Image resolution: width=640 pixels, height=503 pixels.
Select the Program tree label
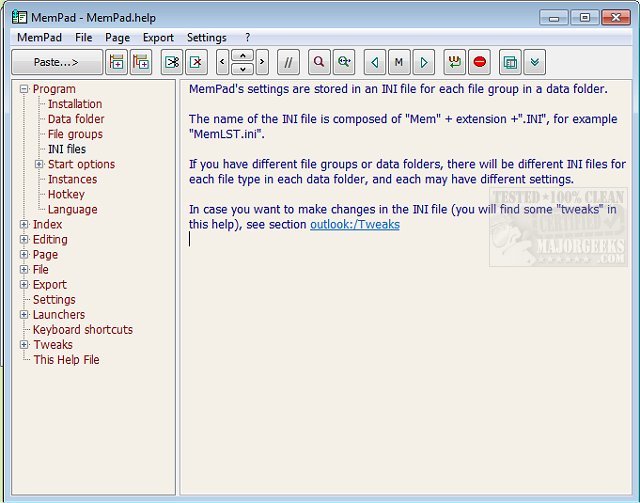coord(54,89)
